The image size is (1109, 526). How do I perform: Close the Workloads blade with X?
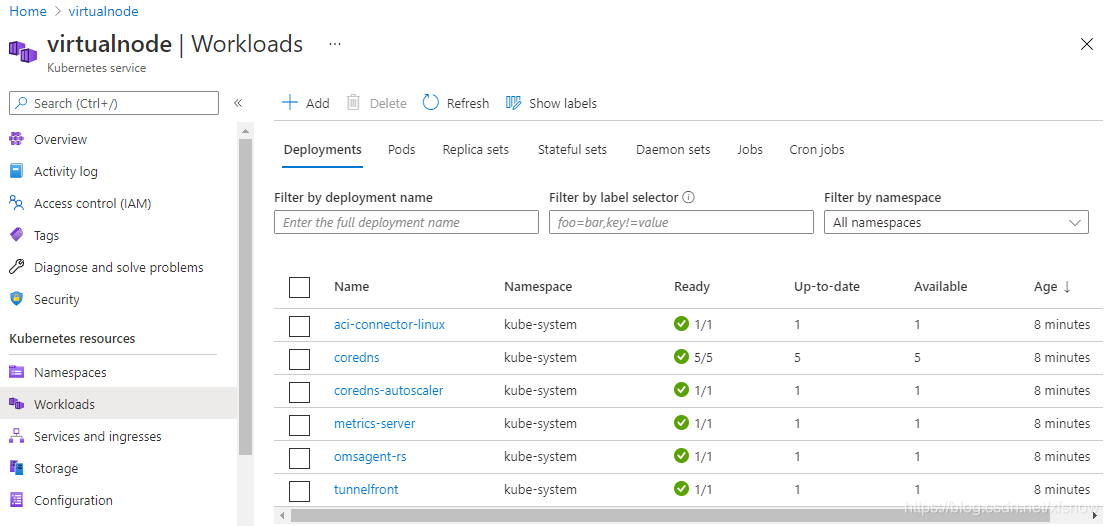1087,44
